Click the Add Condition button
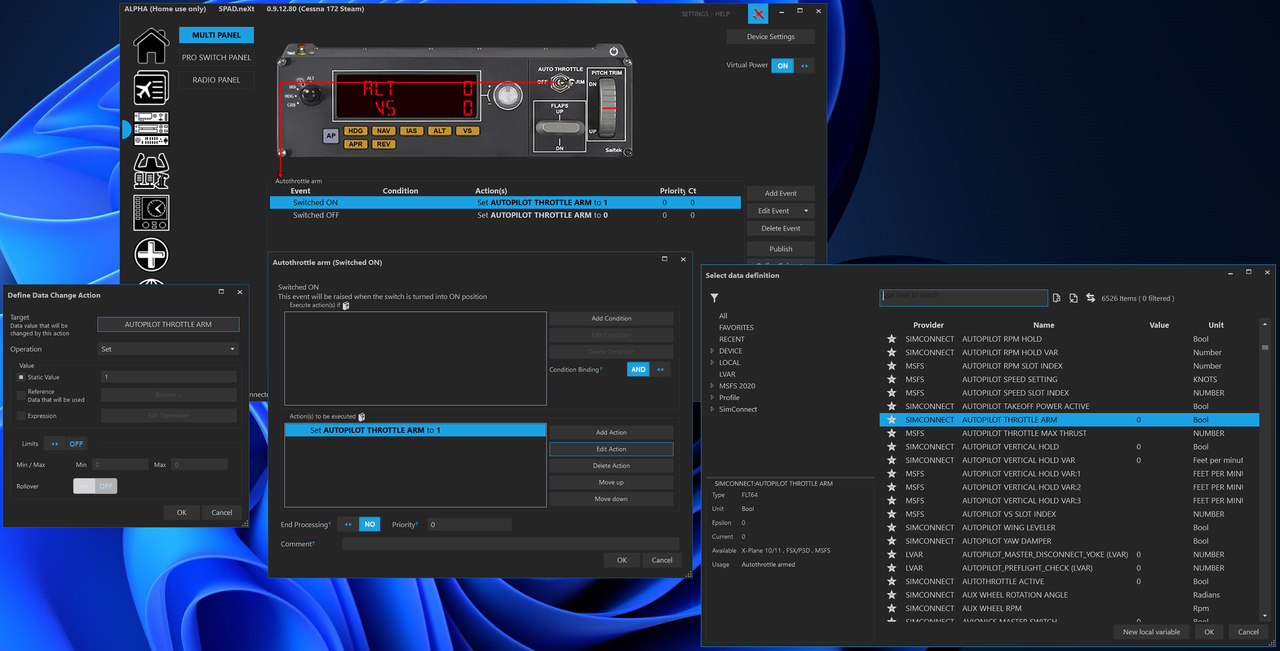 point(611,318)
